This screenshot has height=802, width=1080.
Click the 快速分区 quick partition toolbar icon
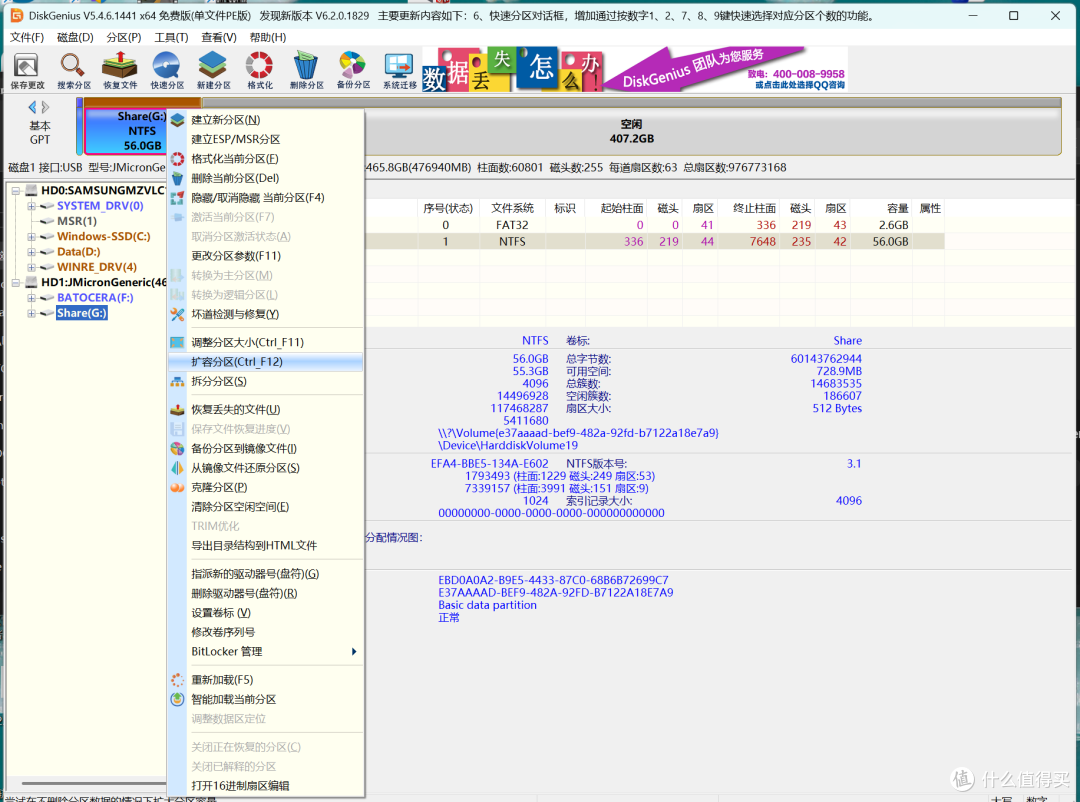tap(167, 70)
